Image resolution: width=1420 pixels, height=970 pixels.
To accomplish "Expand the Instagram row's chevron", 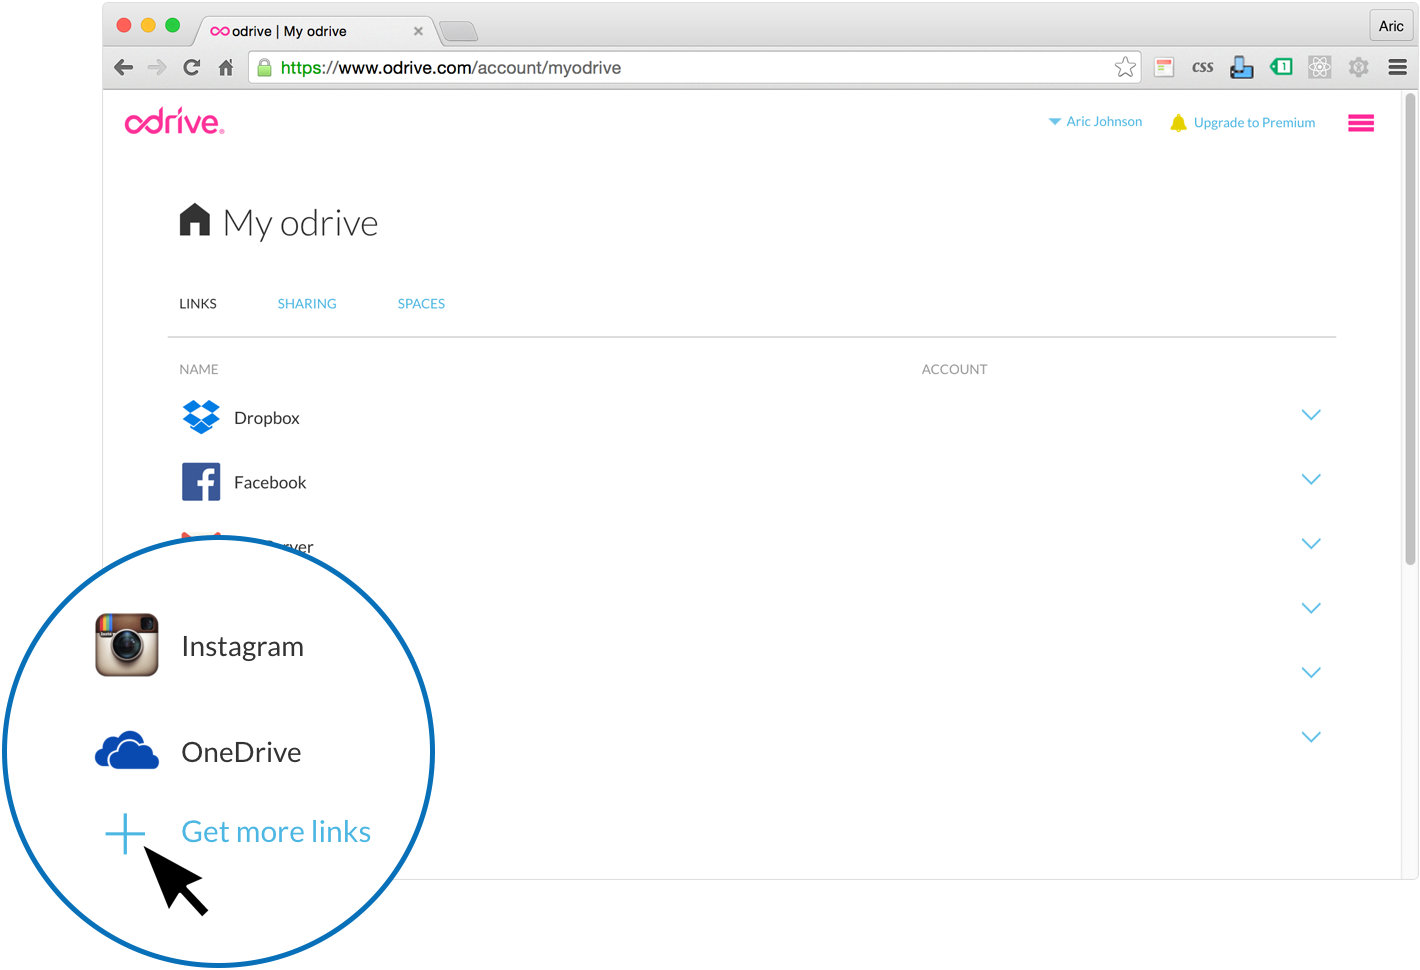I will pos(1311,608).
